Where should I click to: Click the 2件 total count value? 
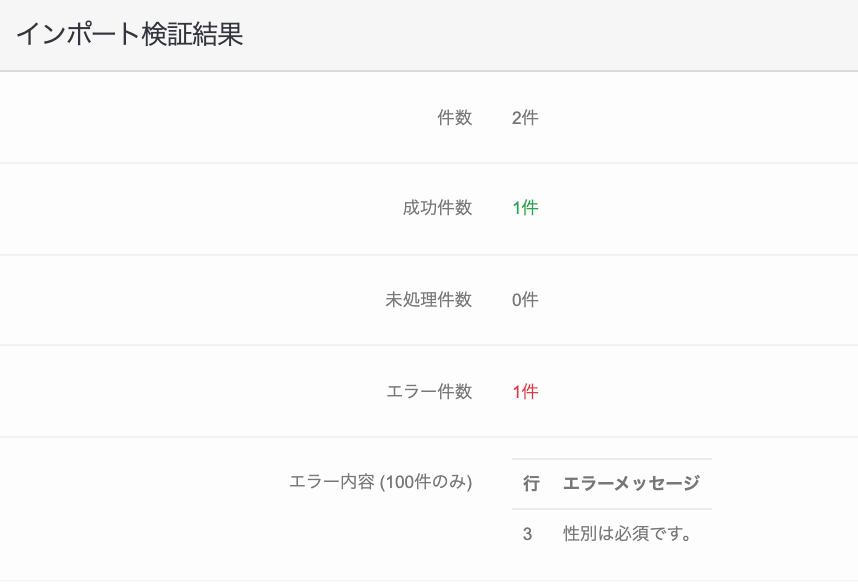(x=525, y=118)
